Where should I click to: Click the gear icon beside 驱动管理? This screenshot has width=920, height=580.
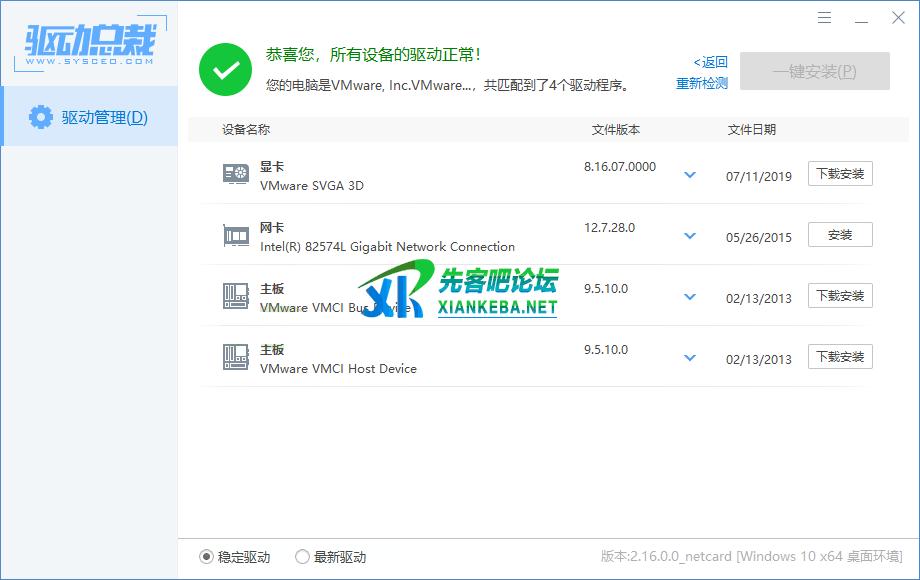(x=40, y=117)
